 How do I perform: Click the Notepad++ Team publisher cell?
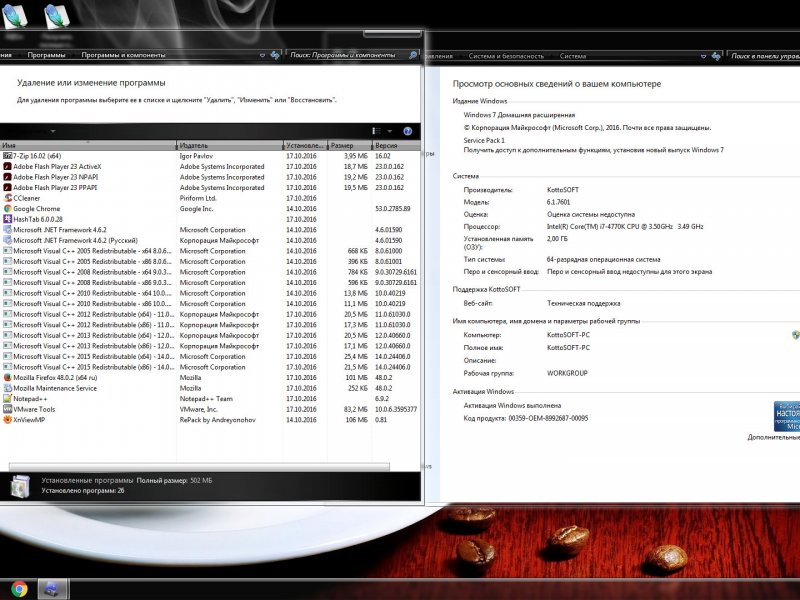pyautogui.click(x=206, y=398)
